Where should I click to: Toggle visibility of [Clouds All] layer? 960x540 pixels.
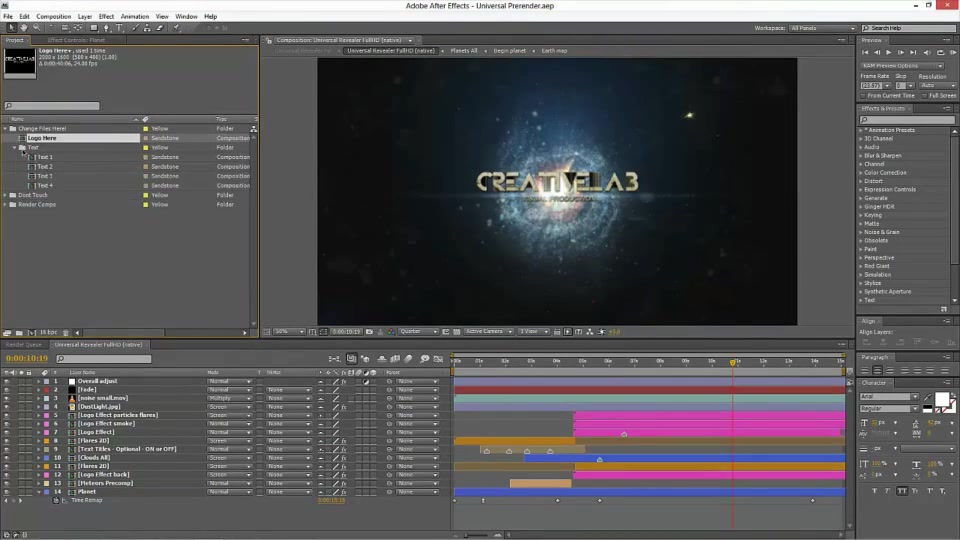[x=7, y=458]
